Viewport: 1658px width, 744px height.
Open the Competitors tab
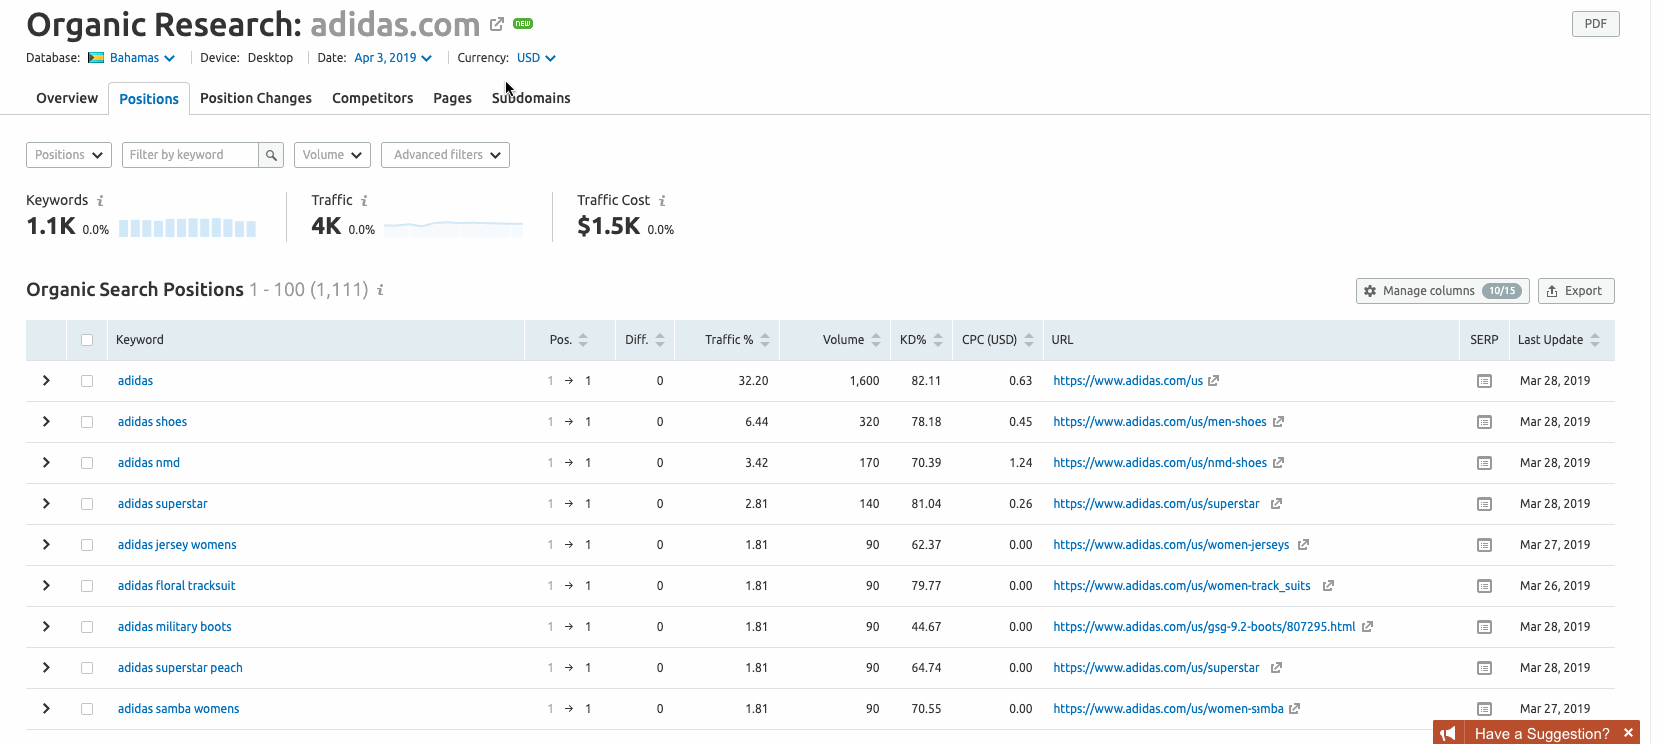coord(373,98)
